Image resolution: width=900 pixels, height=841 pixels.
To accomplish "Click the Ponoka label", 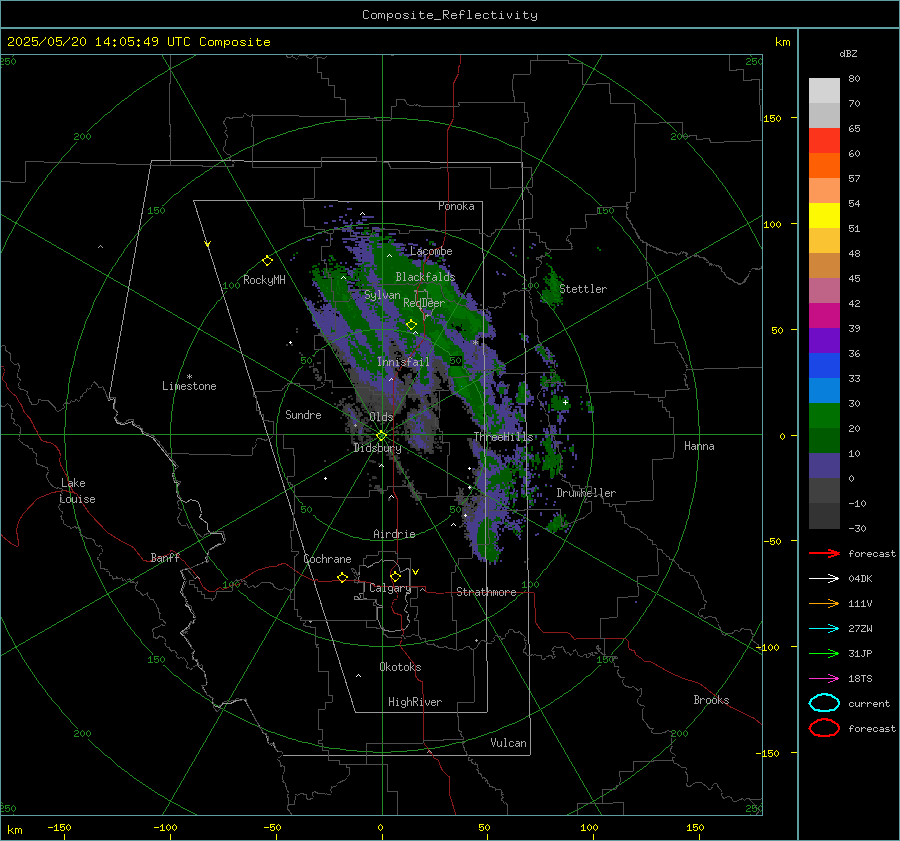I will click(x=456, y=206).
